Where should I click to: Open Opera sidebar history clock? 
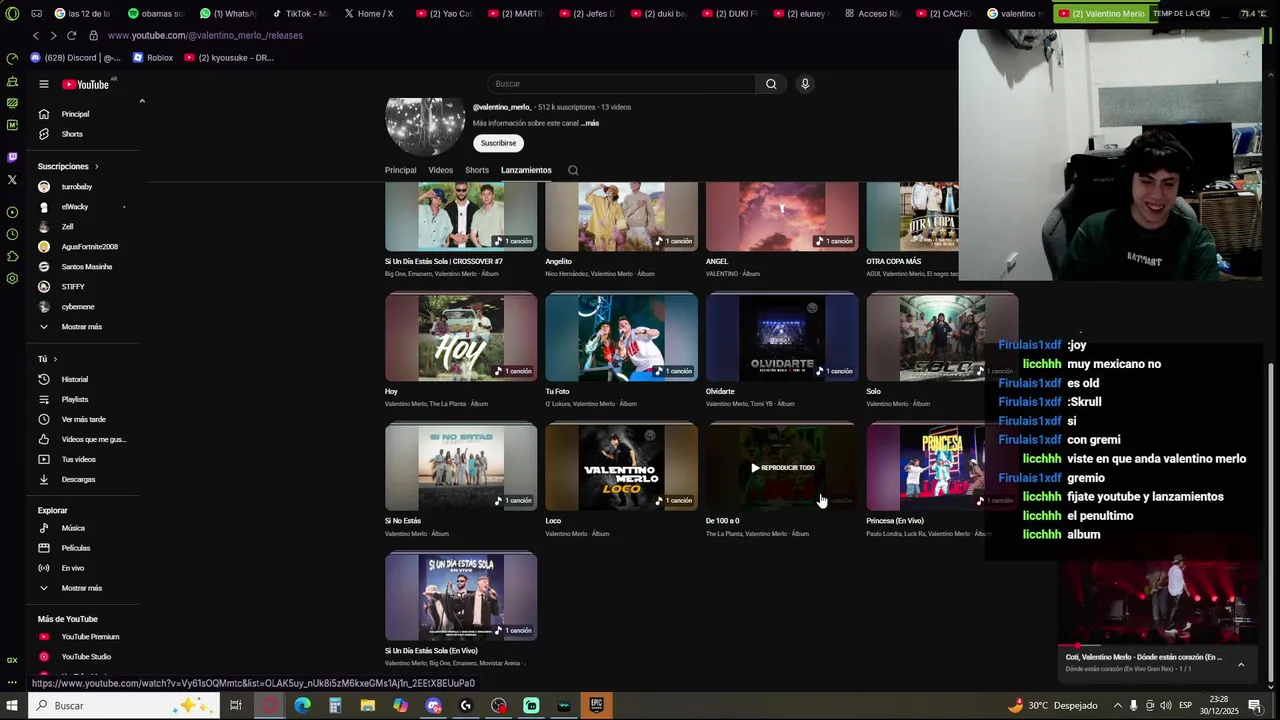[x=12, y=234]
